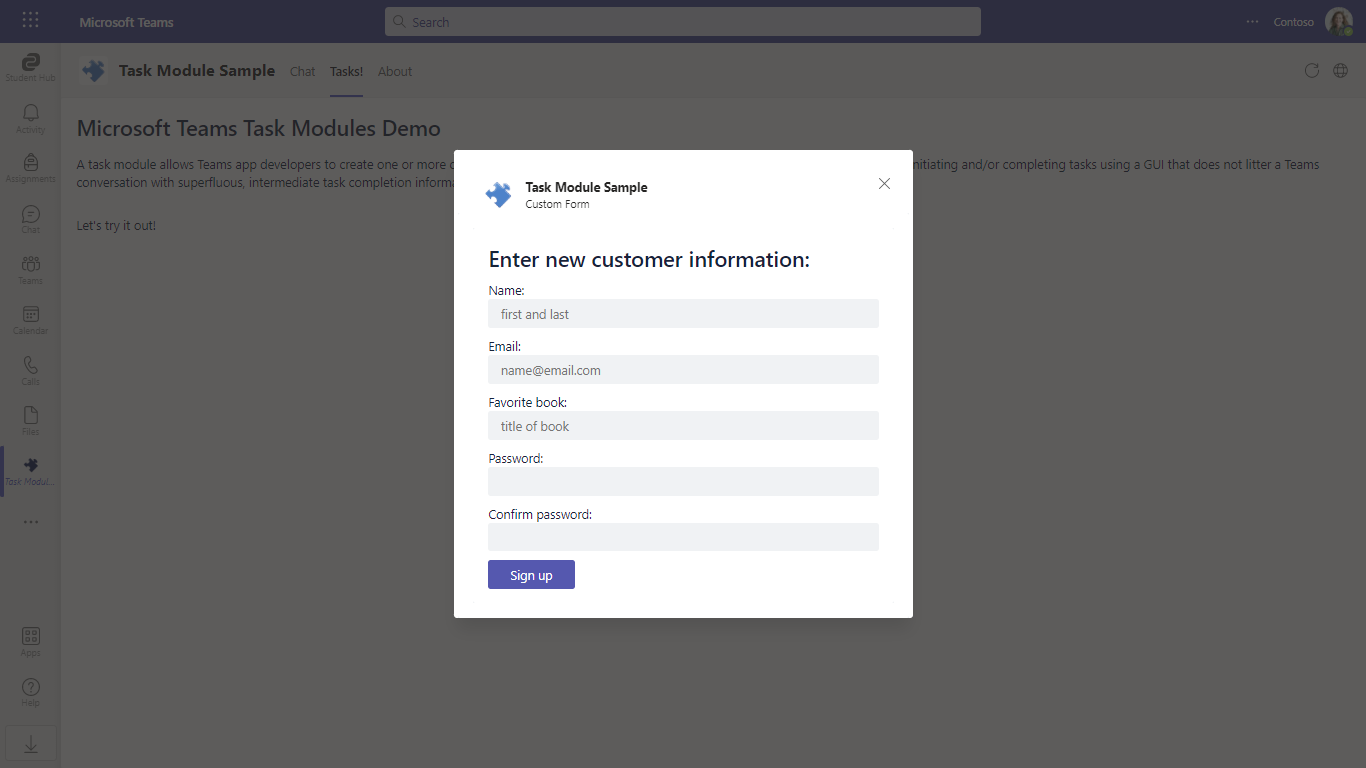This screenshot has height=768, width=1366.
Task: Switch to the About tab
Action: coord(395,71)
